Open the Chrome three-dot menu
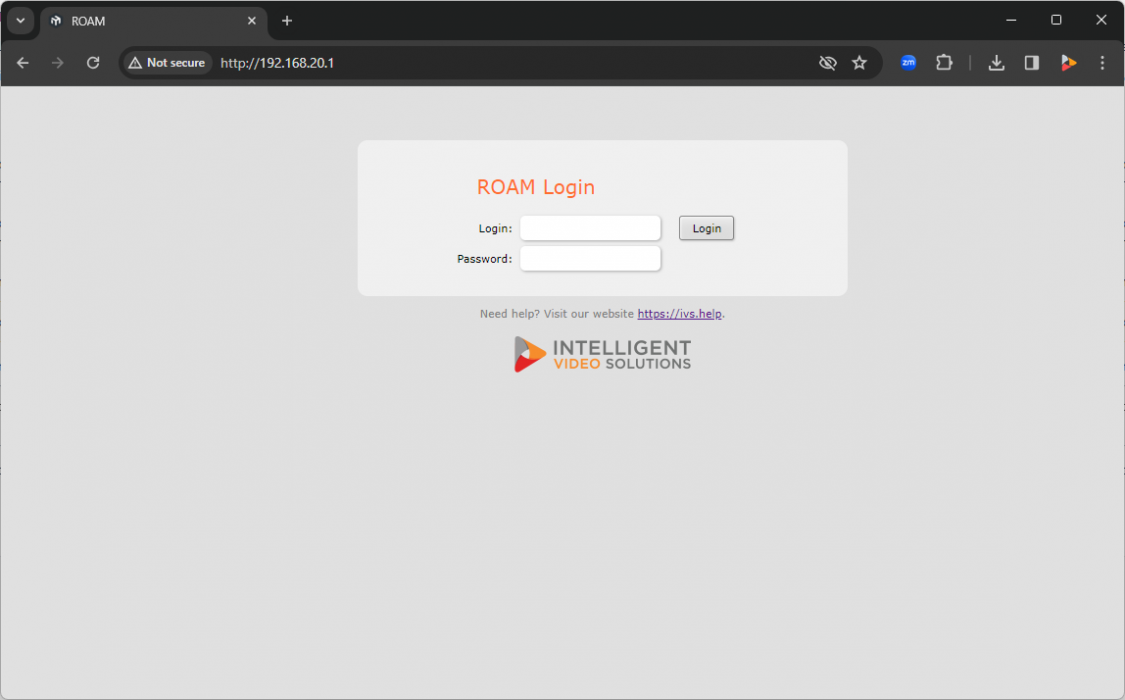Viewport: 1125px width, 700px height. coord(1102,63)
